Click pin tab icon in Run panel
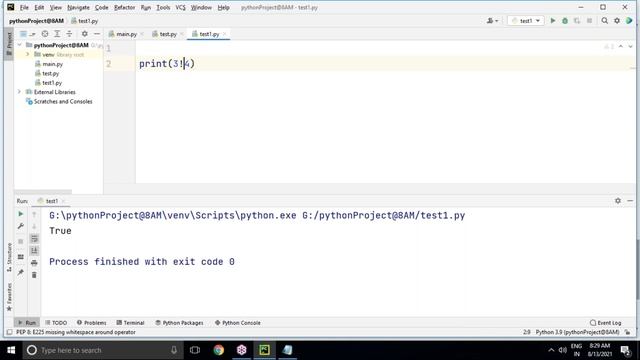Screen dimensions: 640x360 click(x=20, y=272)
